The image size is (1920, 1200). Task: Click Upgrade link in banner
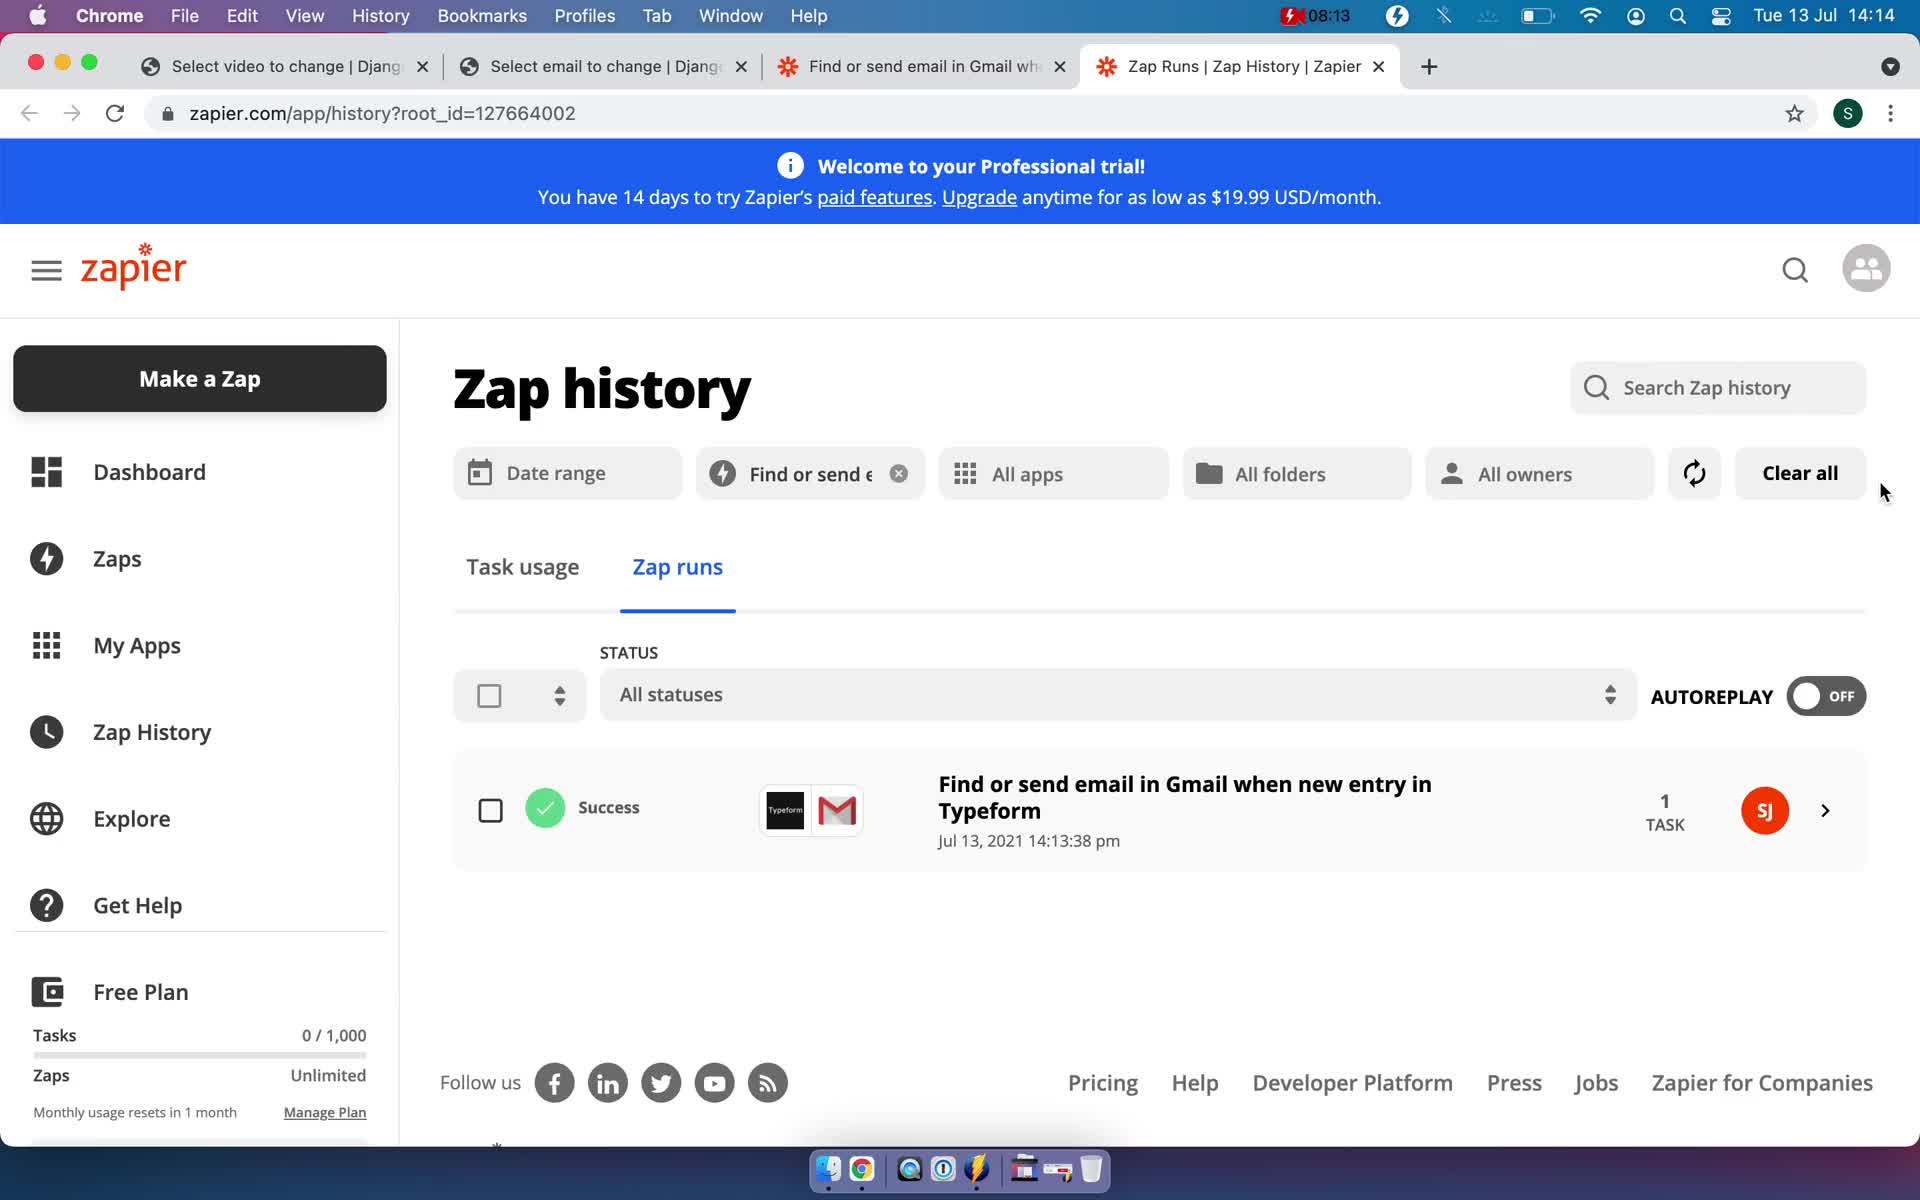pyautogui.click(x=979, y=196)
